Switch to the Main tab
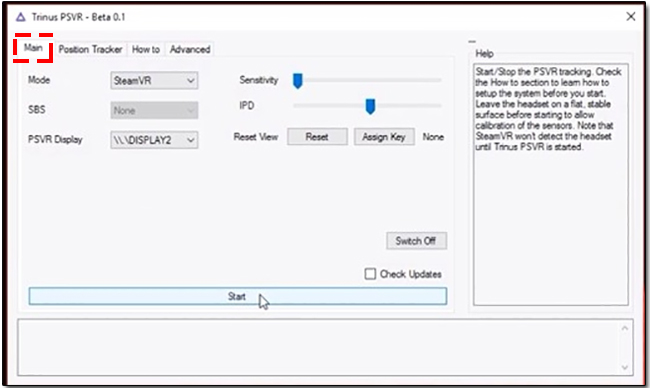 coord(33,48)
